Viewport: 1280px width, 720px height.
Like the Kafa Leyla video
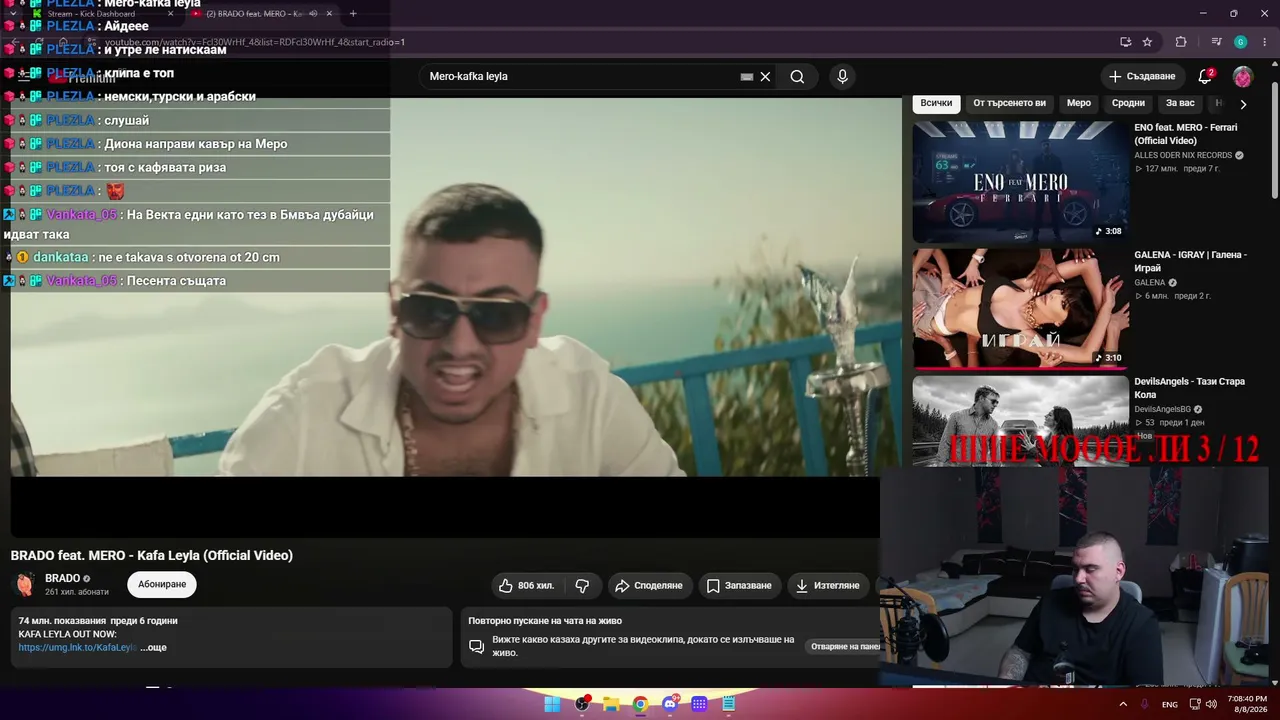point(527,586)
